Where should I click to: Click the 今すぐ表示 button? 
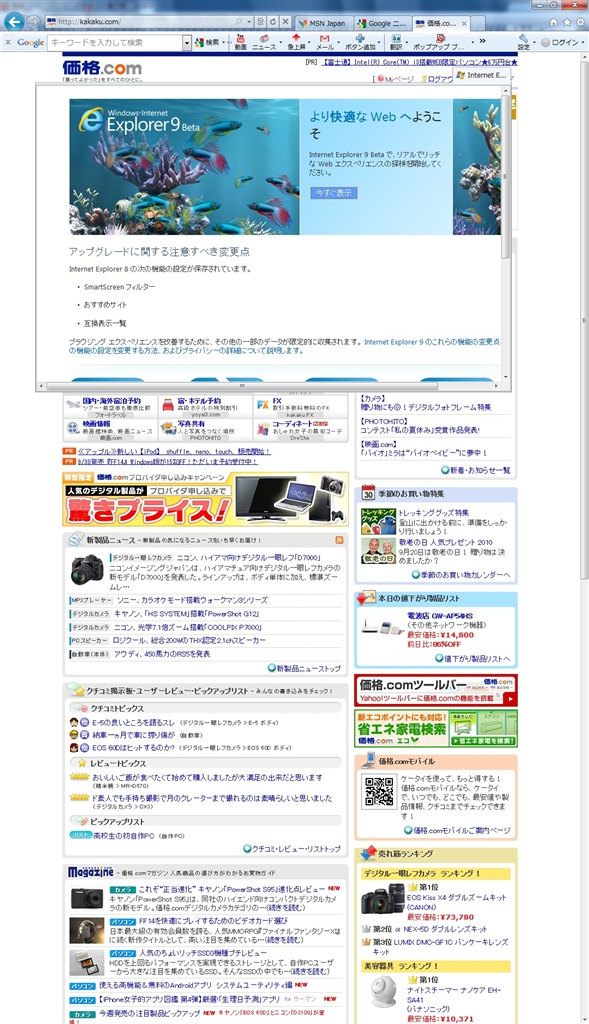tap(334, 193)
